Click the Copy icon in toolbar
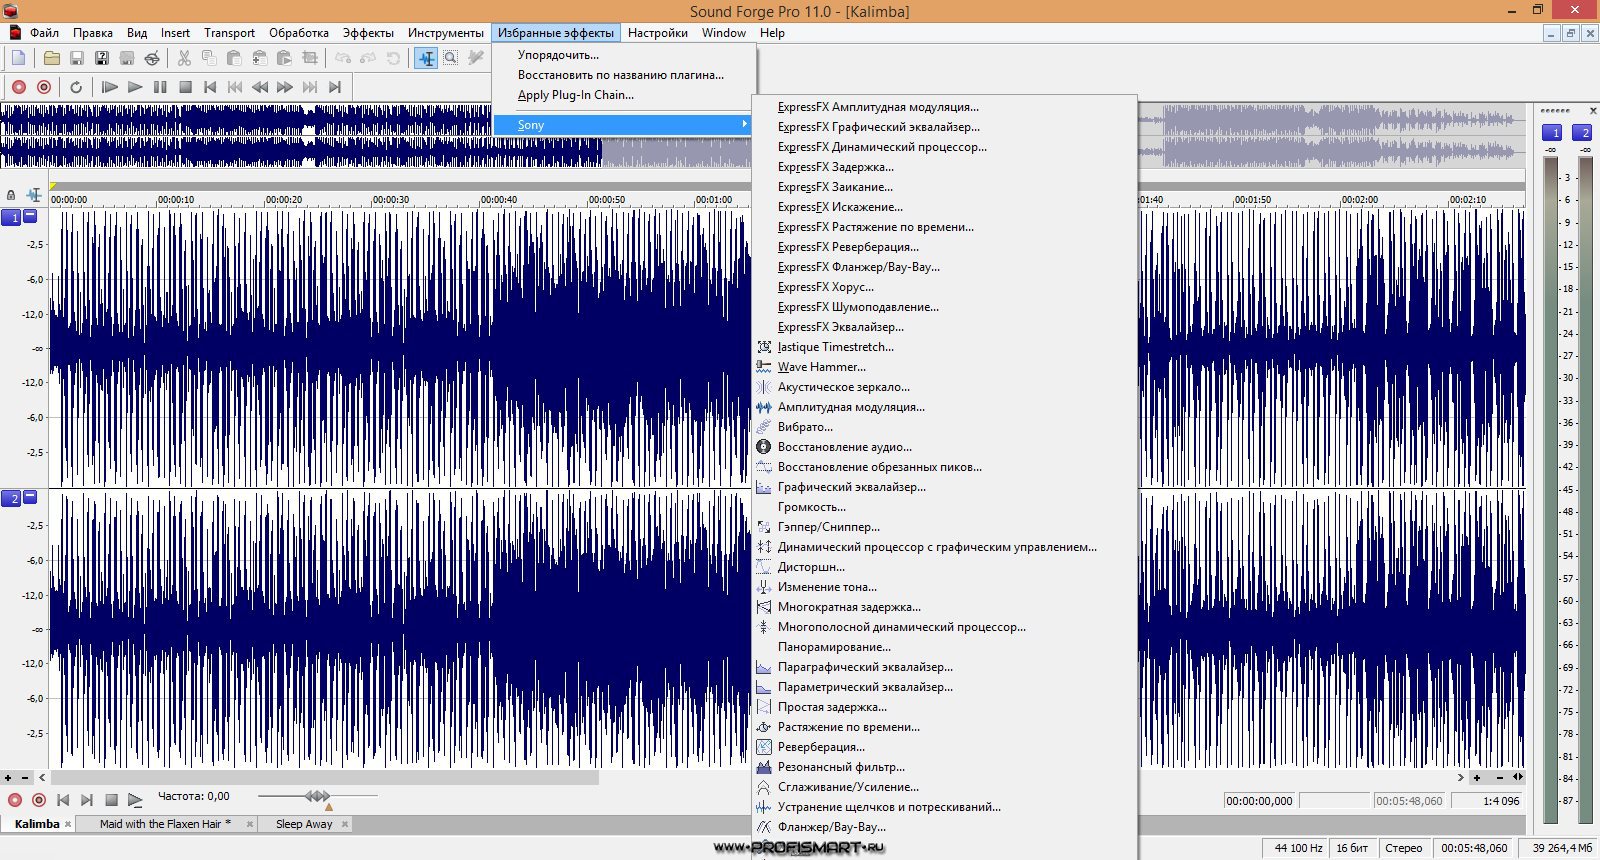Screen dimensions: 1600x860 [209, 58]
